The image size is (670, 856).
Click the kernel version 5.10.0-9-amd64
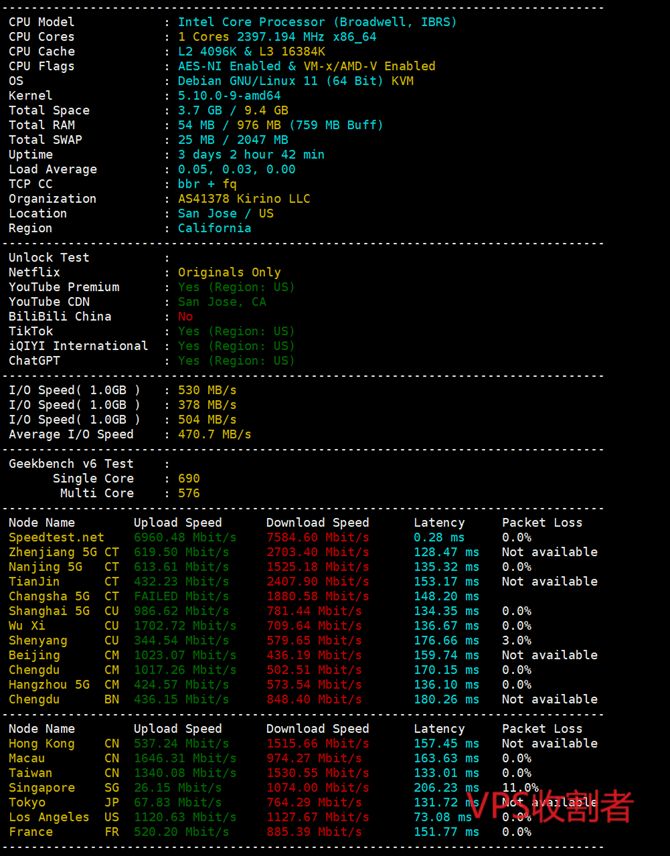[229, 96]
